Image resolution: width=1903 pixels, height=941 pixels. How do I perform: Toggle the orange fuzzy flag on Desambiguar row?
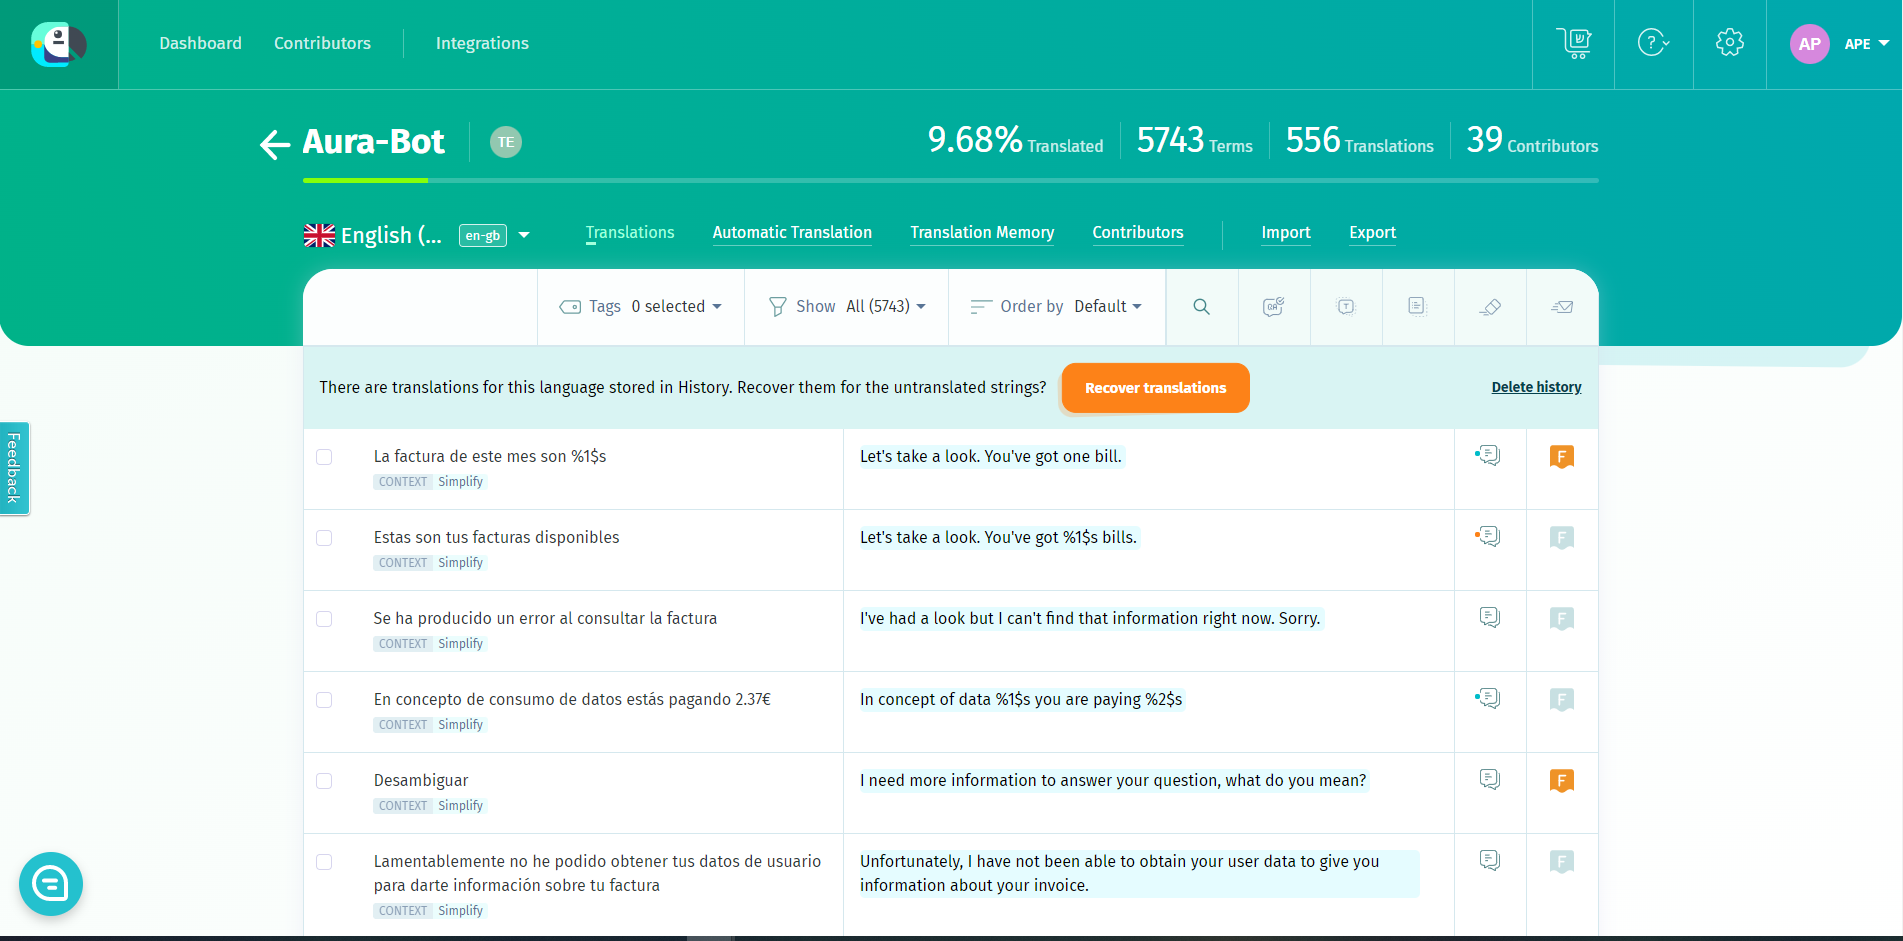1562,781
